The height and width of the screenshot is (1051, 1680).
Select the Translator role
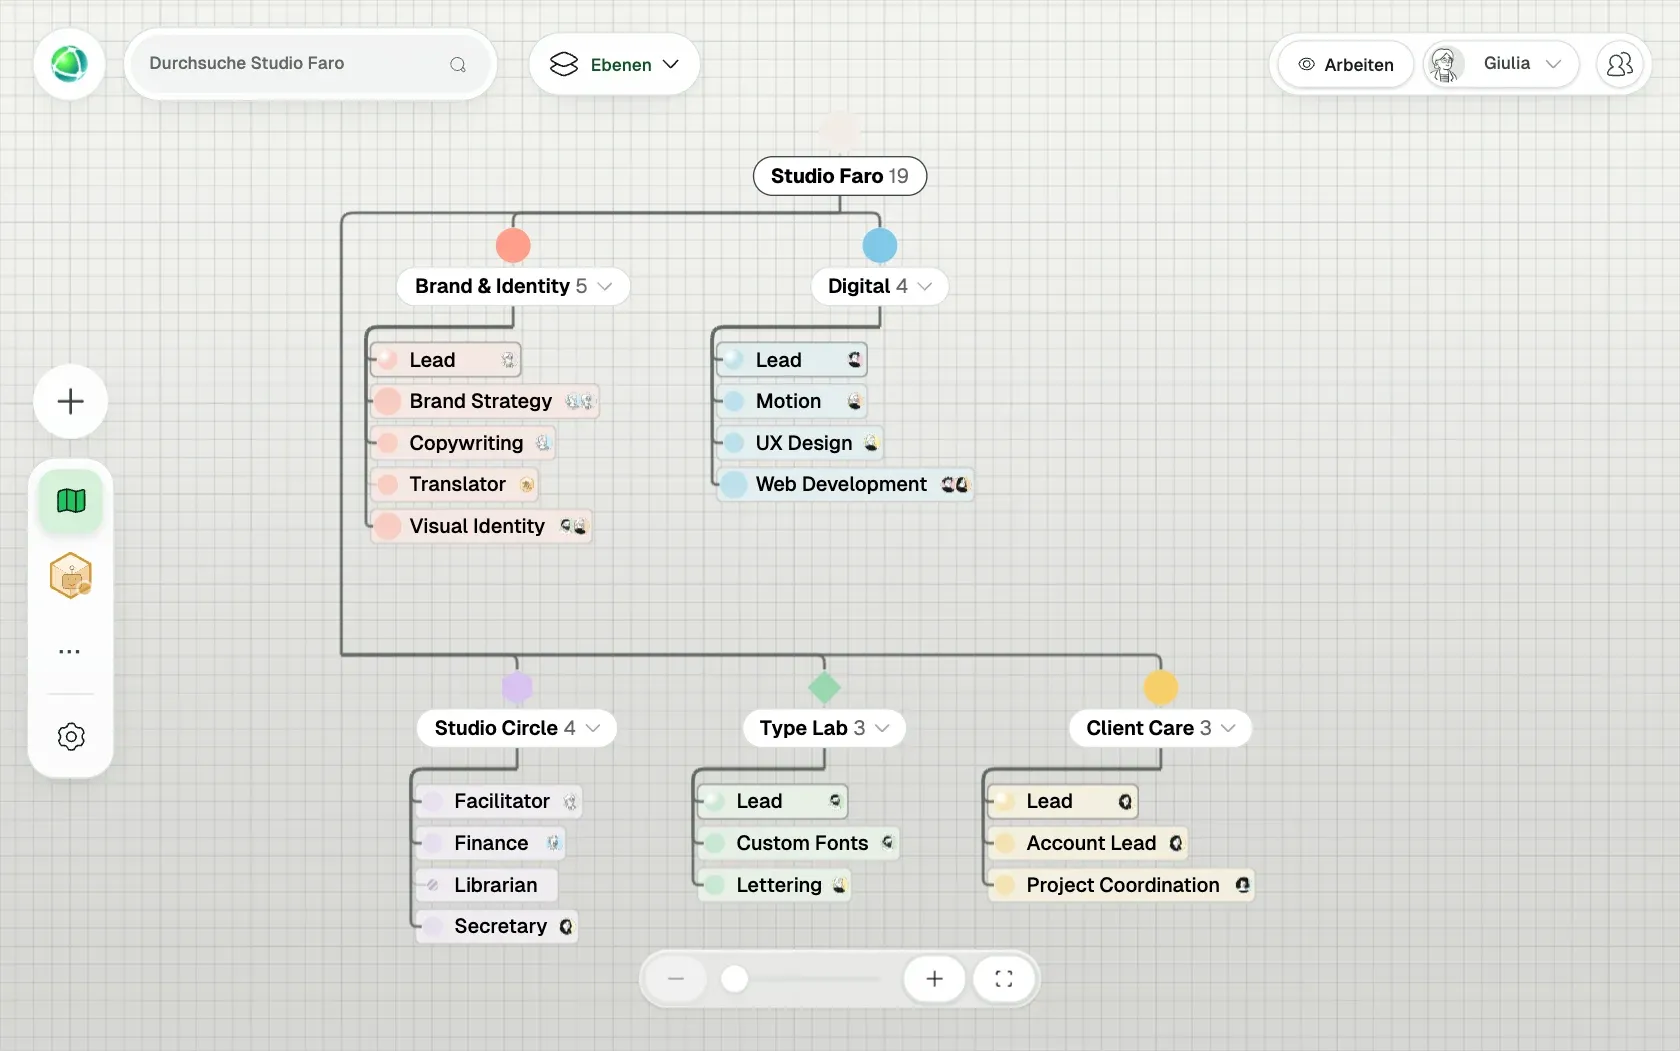(455, 484)
